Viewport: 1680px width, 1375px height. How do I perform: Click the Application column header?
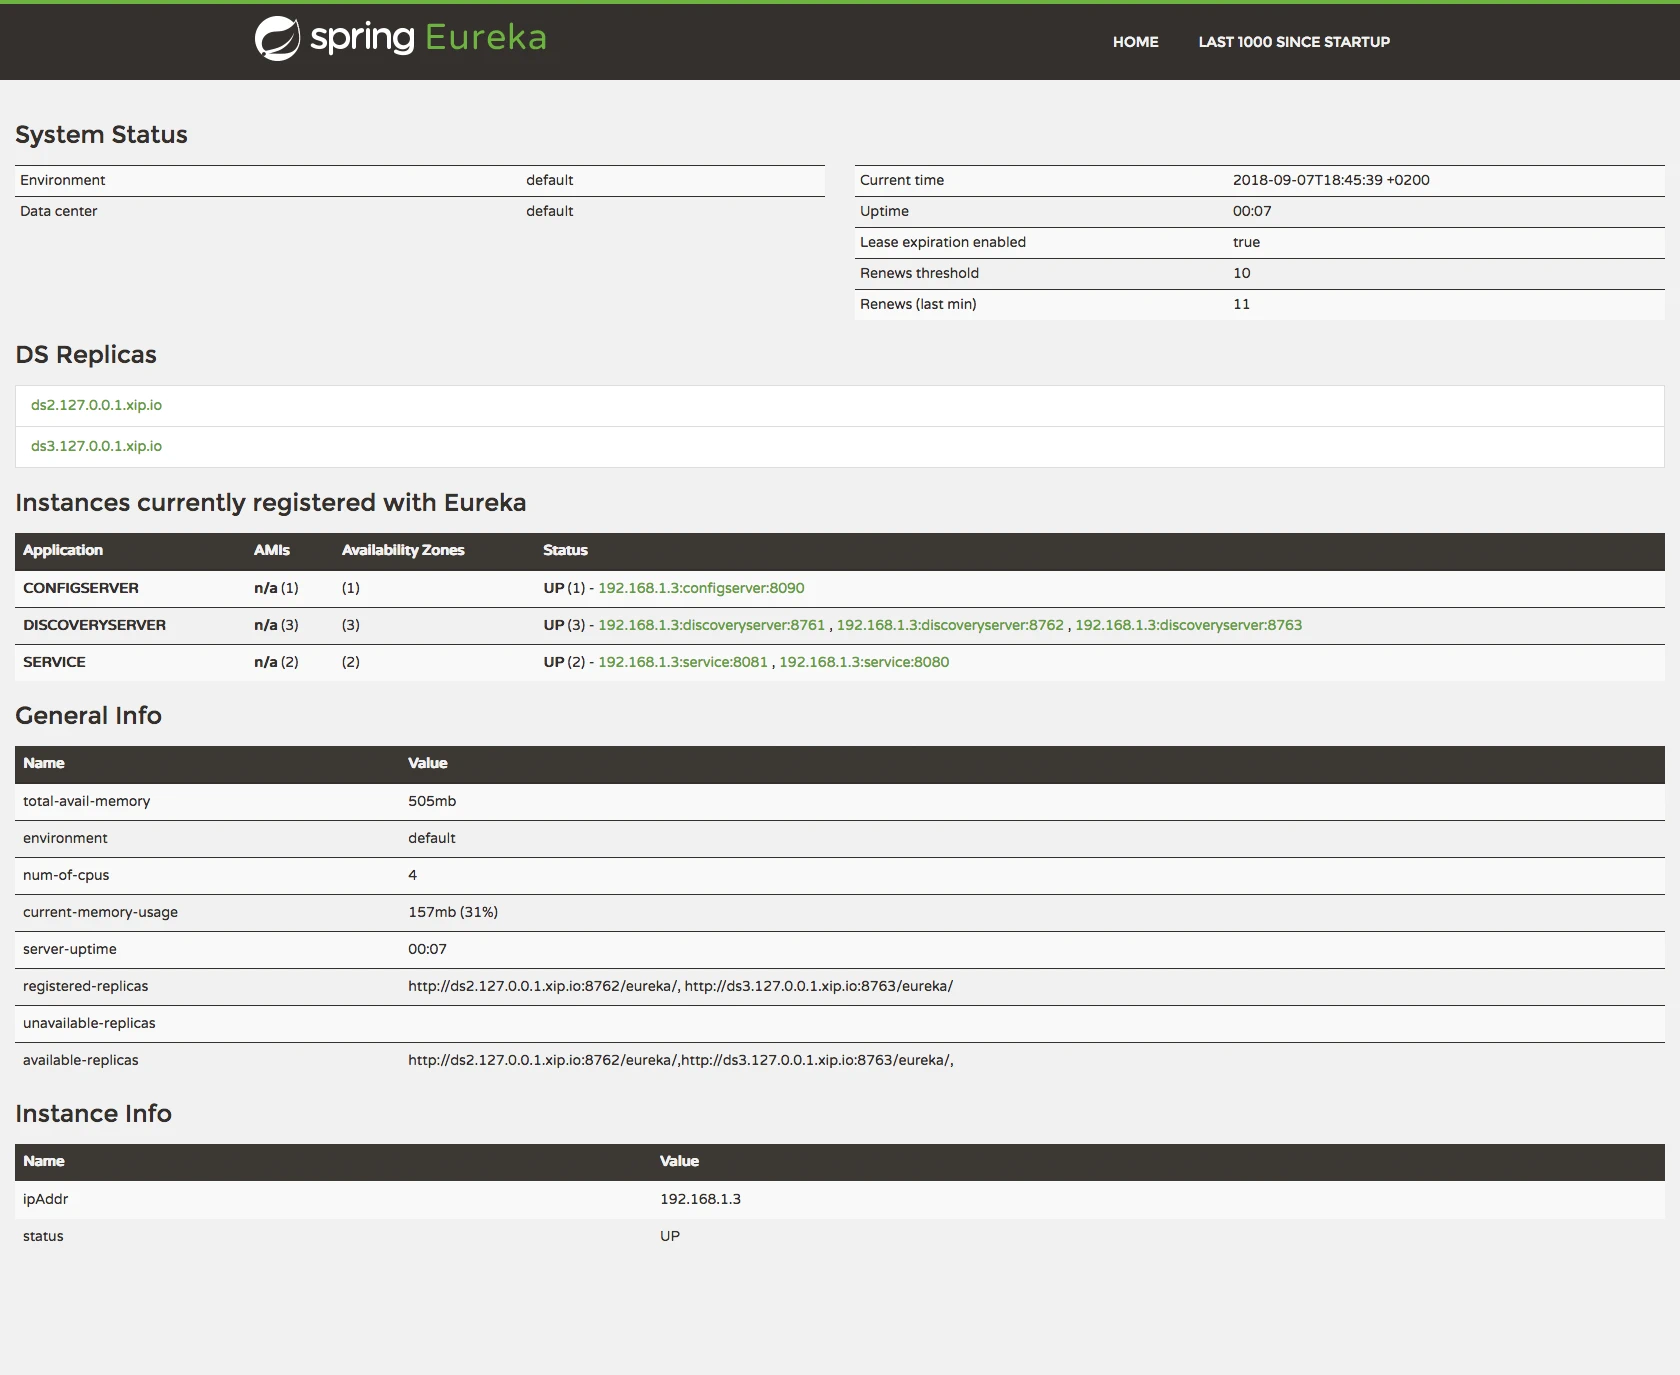pyautogui.click(x=63, y=550)
